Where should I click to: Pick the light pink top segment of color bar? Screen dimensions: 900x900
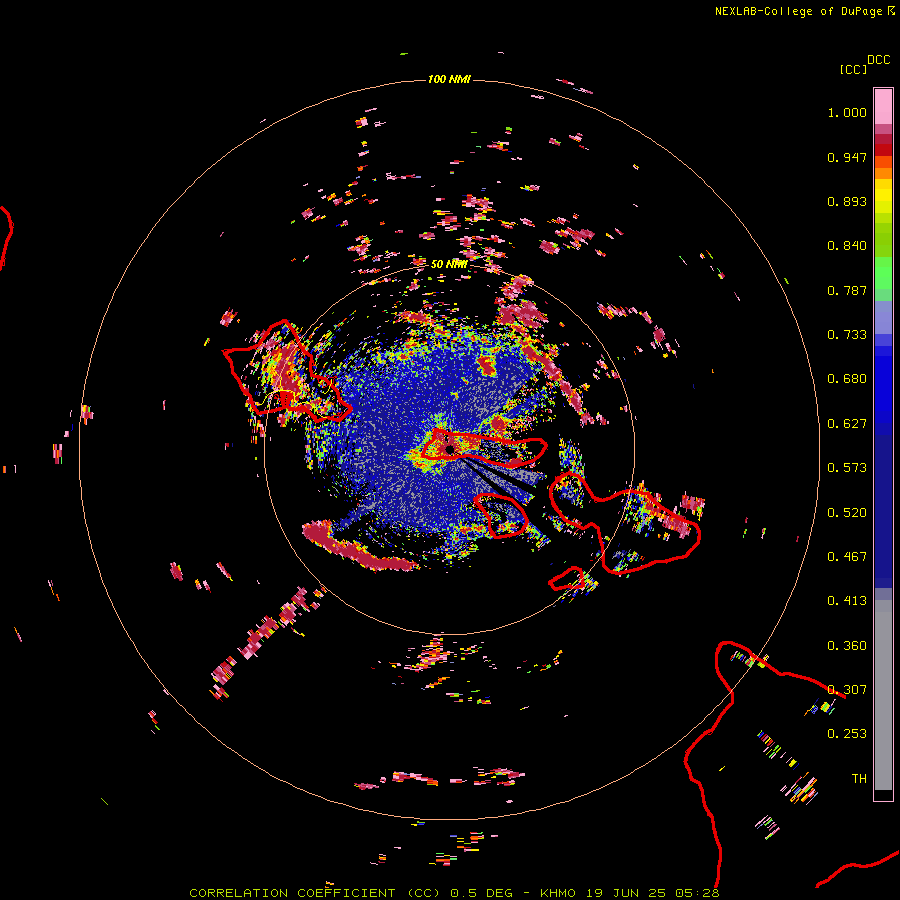tap(883, 106)
